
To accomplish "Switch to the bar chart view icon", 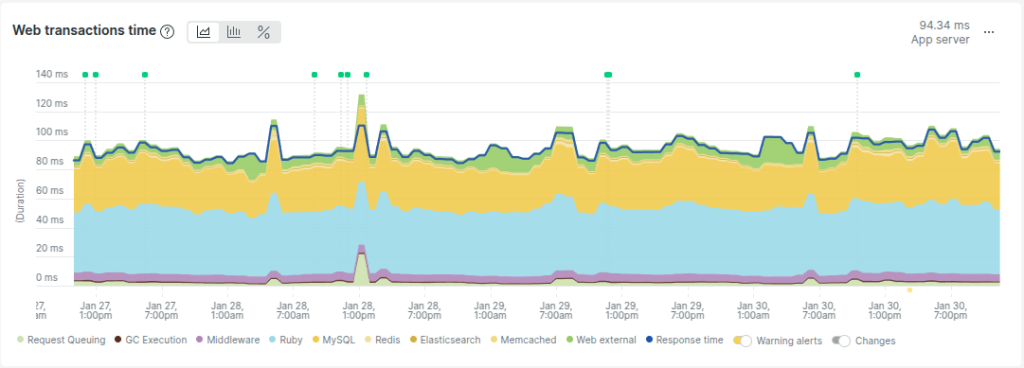I will (234, 32).
